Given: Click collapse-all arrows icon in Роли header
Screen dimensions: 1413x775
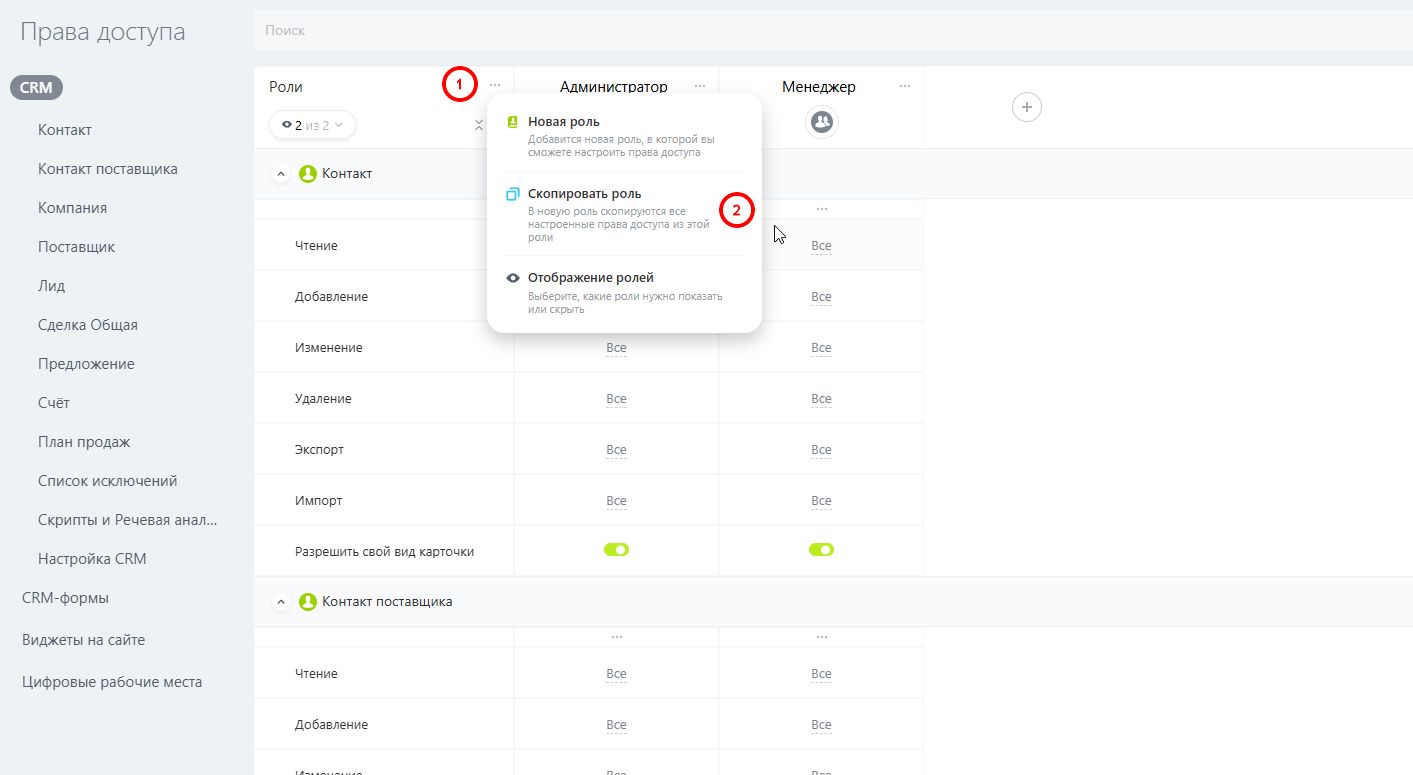Looking at the screenshot, I should coord(479,125).
